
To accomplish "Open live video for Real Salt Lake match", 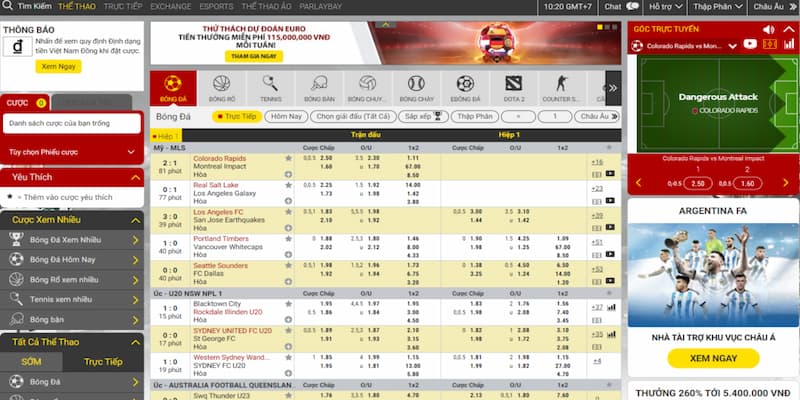I will pyautogui.click(x=610, y=201).
